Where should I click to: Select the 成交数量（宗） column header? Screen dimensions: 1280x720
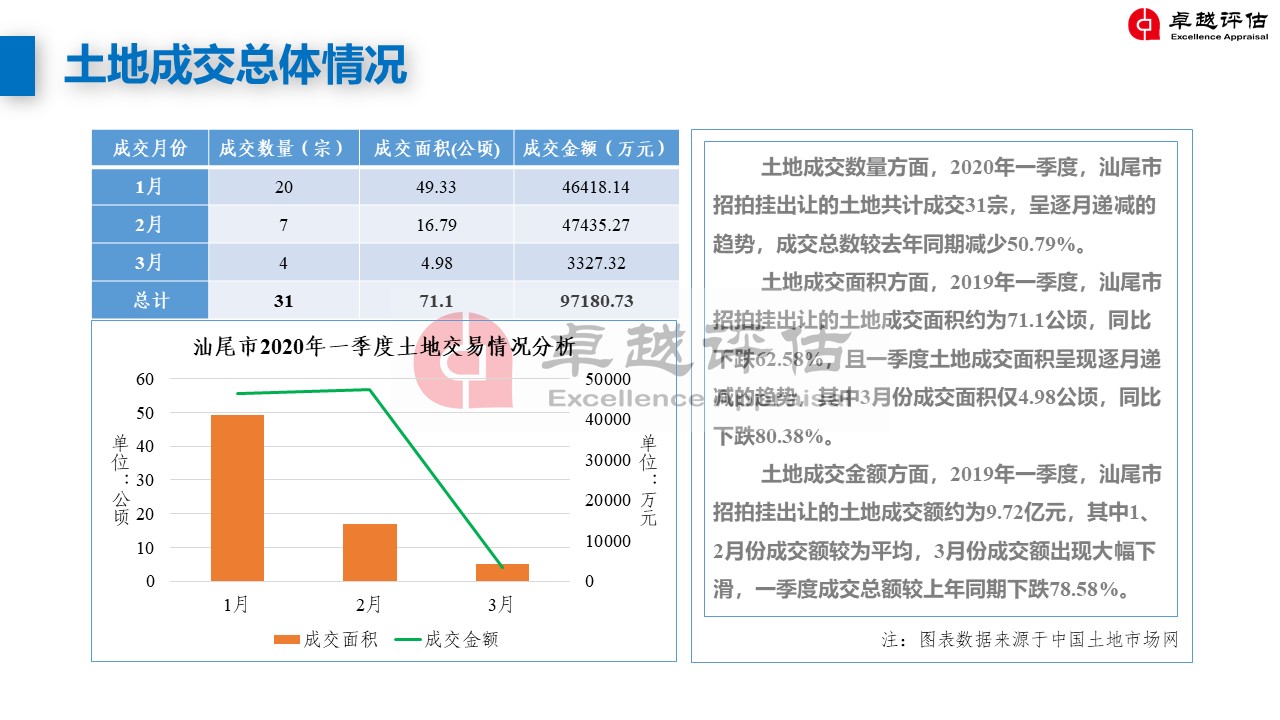pos(283,148)
